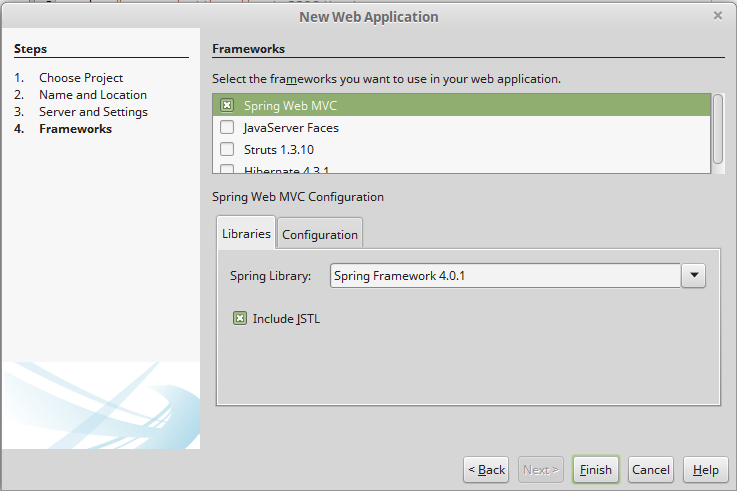Click the Frameworks step in Steps list

[x=75, y=129]
